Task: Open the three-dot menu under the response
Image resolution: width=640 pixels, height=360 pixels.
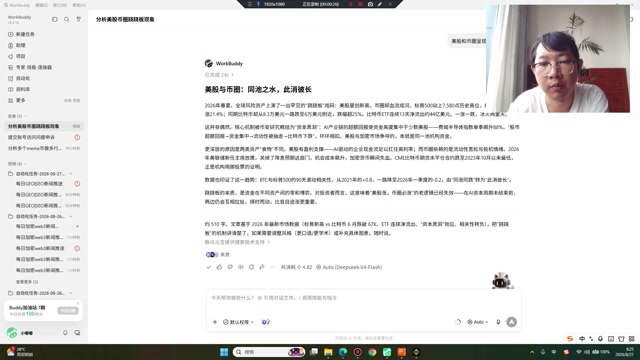Action: tap(272, 267)
